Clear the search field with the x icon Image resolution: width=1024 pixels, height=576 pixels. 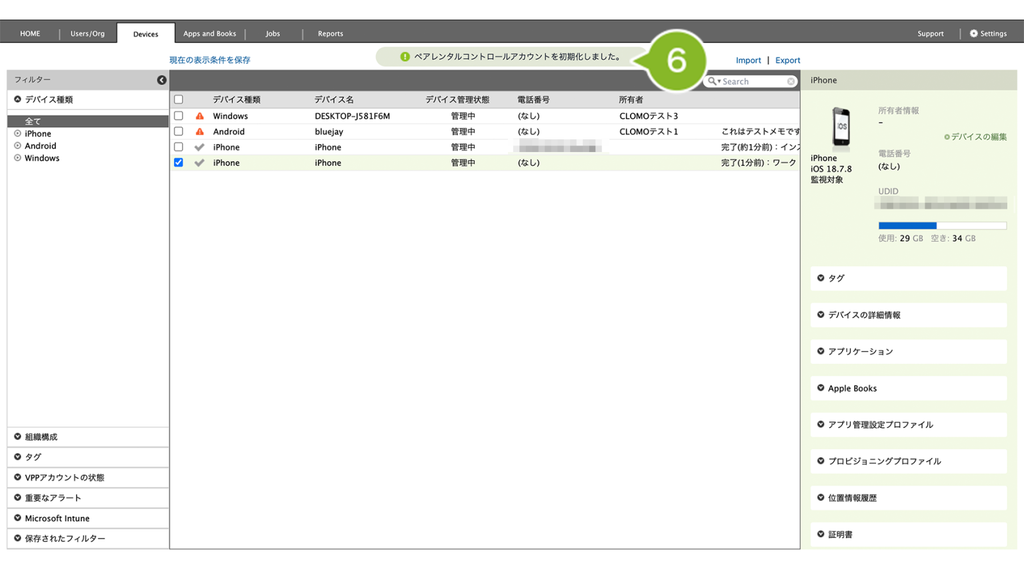pos(791,82)
